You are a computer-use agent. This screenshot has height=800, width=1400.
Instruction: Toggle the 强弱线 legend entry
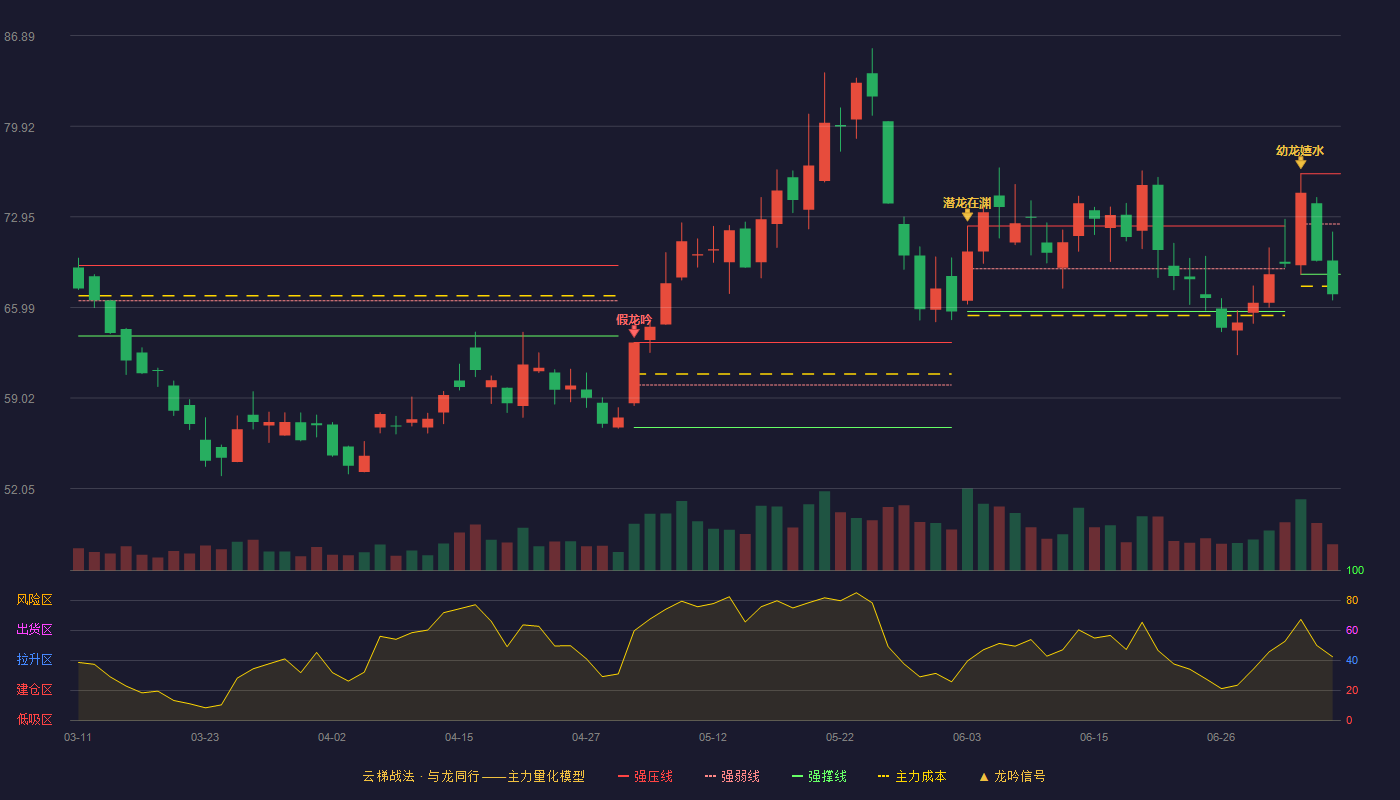pyautogui.click(x=732, y=777)
